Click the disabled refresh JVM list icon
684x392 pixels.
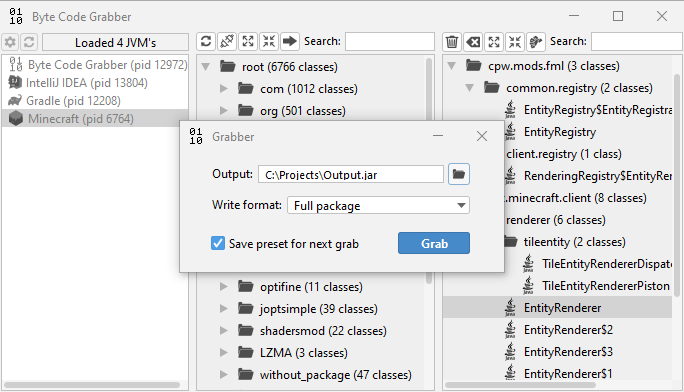[29, 42]
